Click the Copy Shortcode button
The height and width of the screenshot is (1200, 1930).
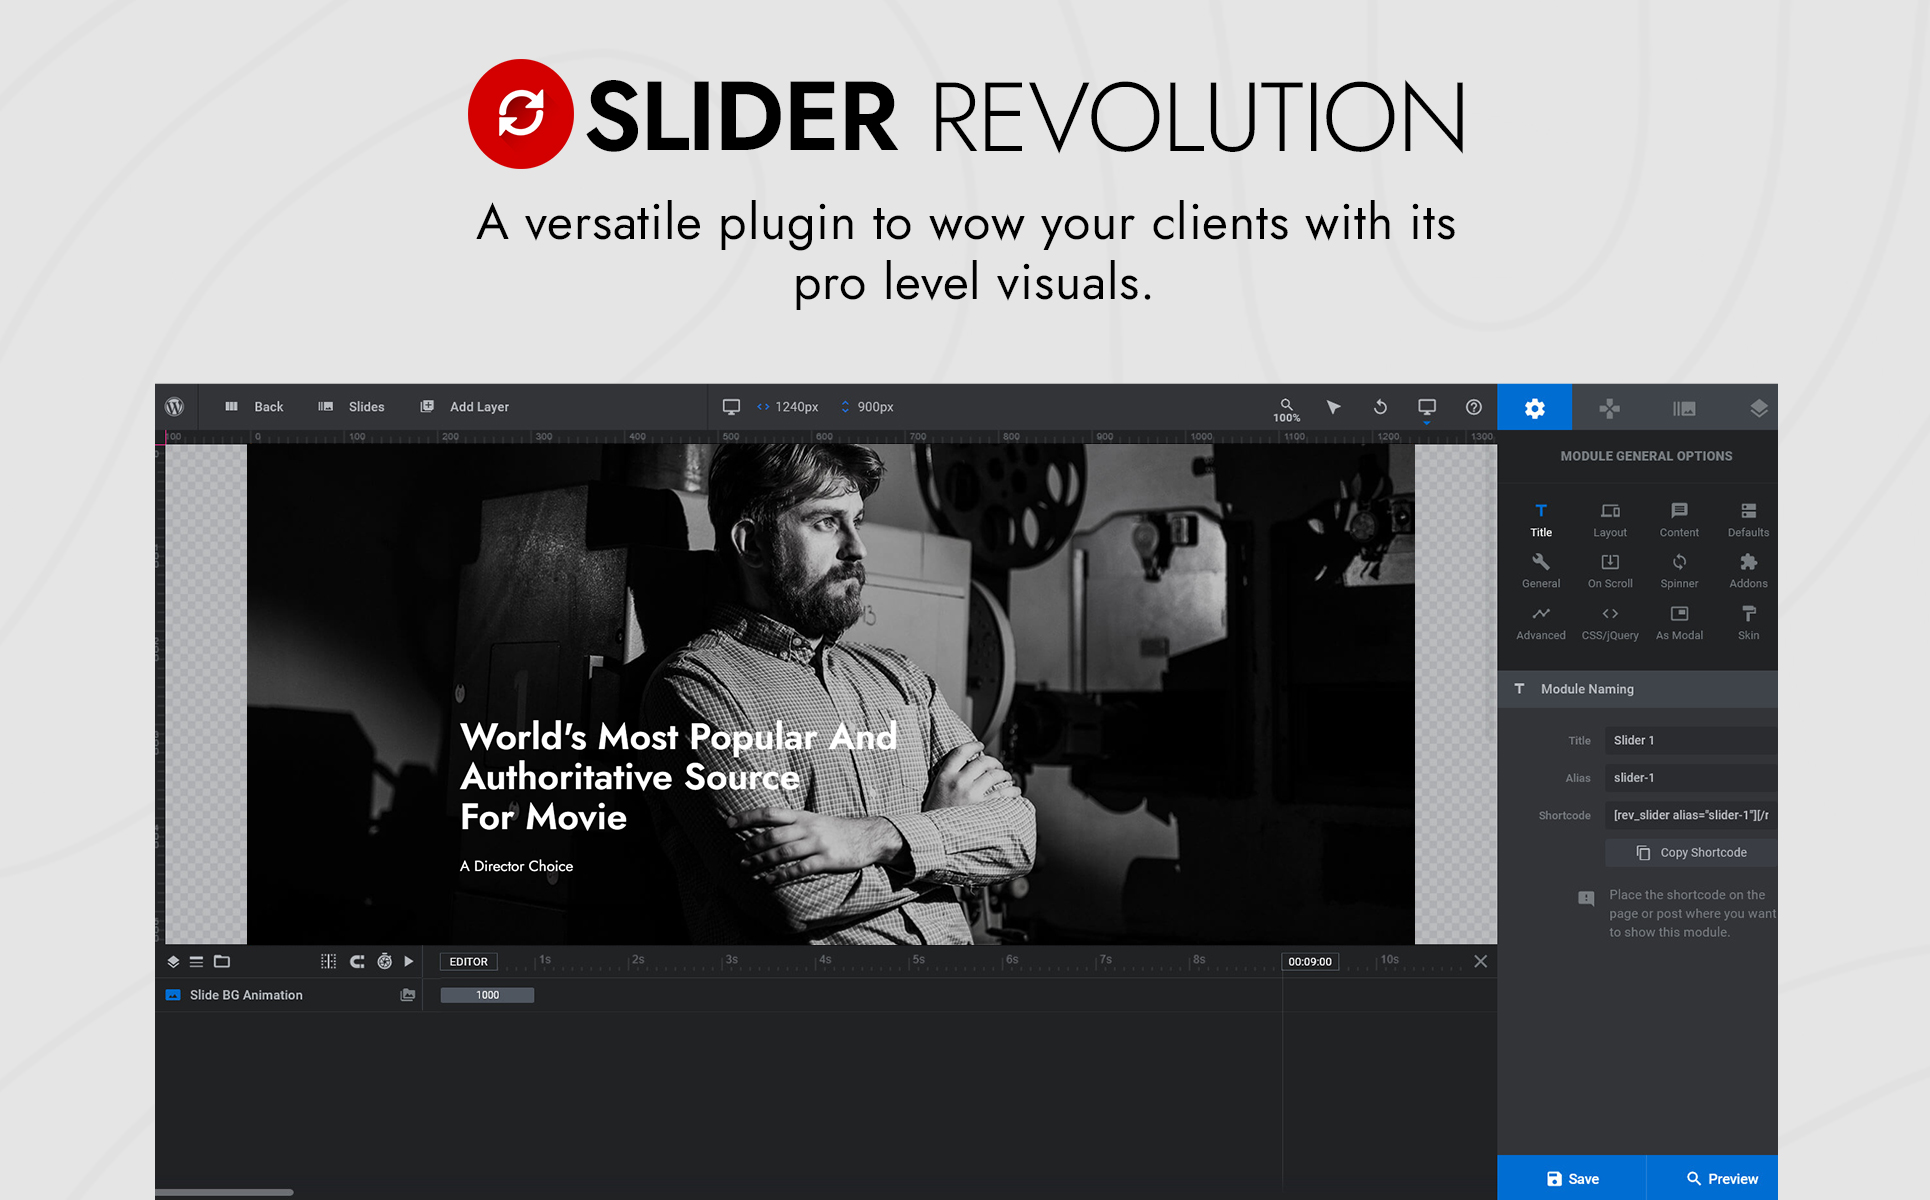[x=1691, y=852]
